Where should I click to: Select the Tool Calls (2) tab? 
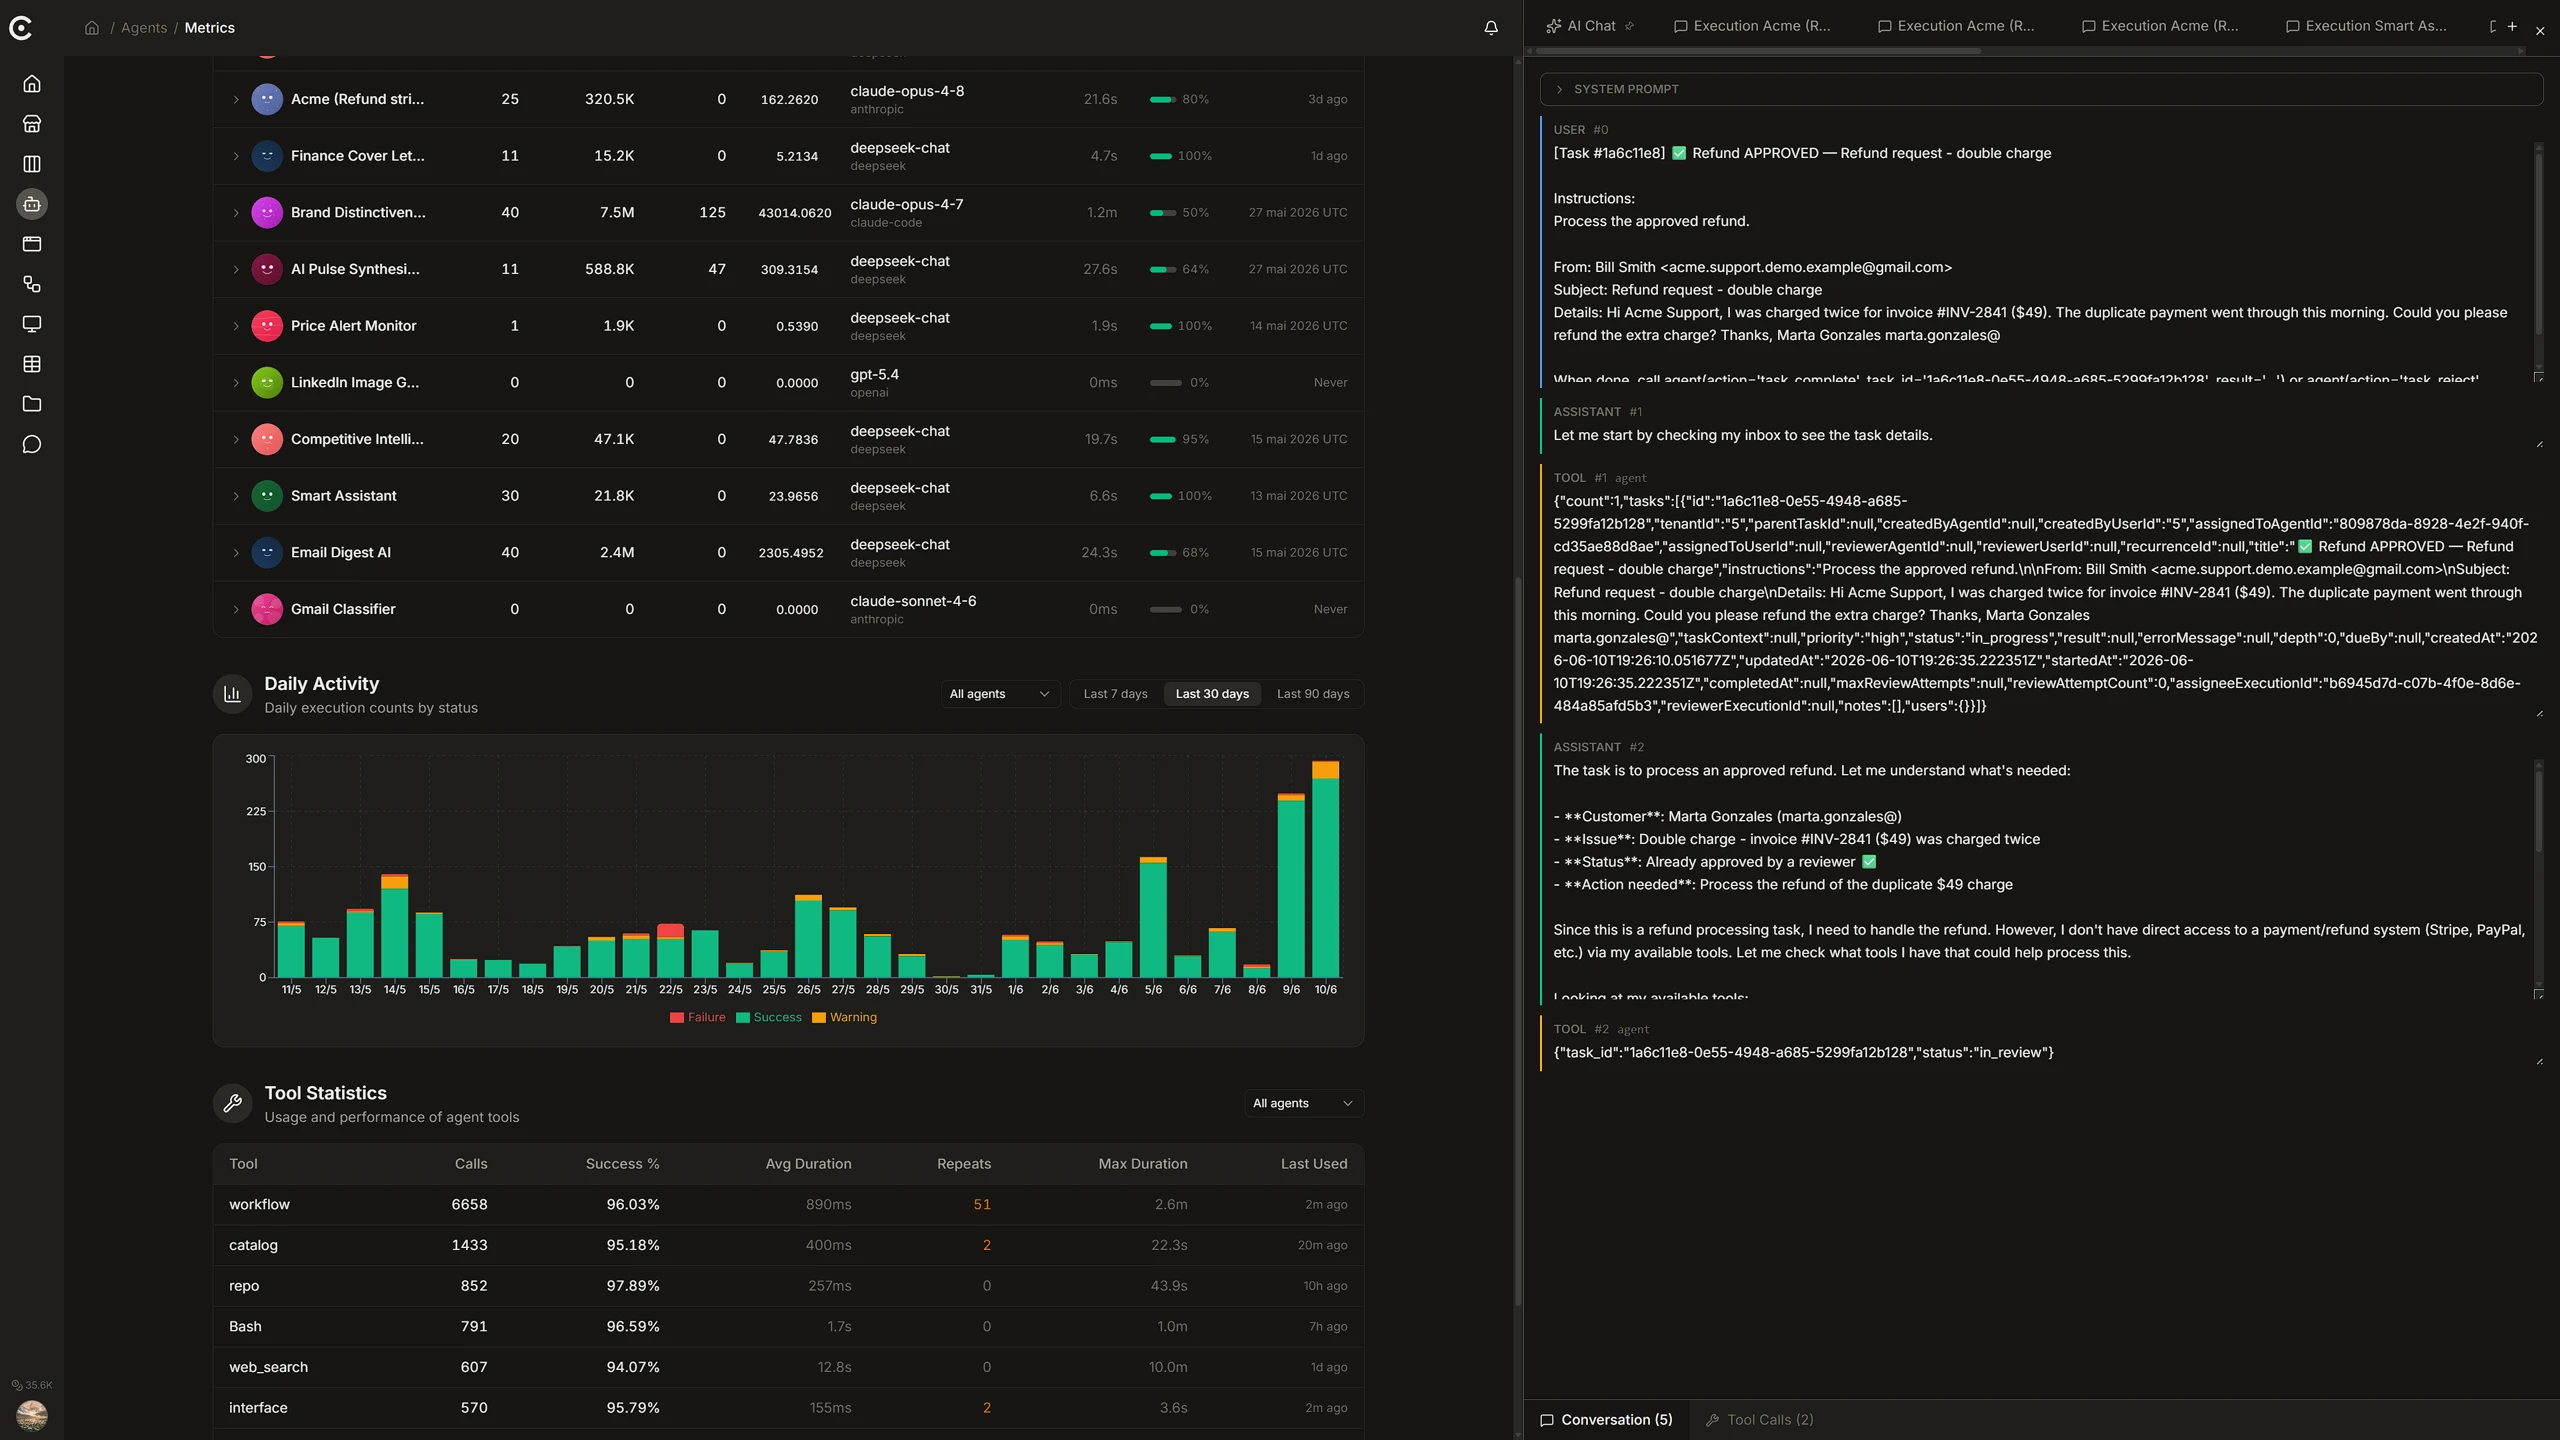(1759, 1420)
